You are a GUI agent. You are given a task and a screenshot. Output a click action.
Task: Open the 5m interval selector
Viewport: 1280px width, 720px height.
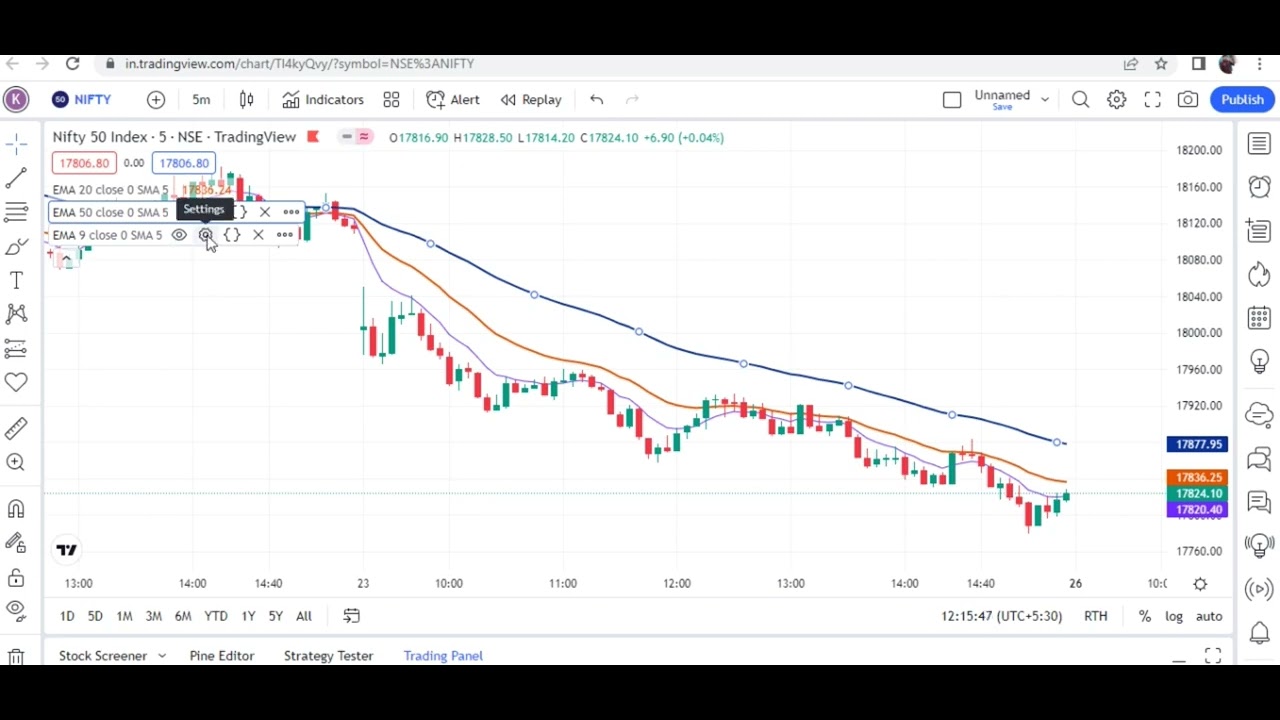point(201,99)
